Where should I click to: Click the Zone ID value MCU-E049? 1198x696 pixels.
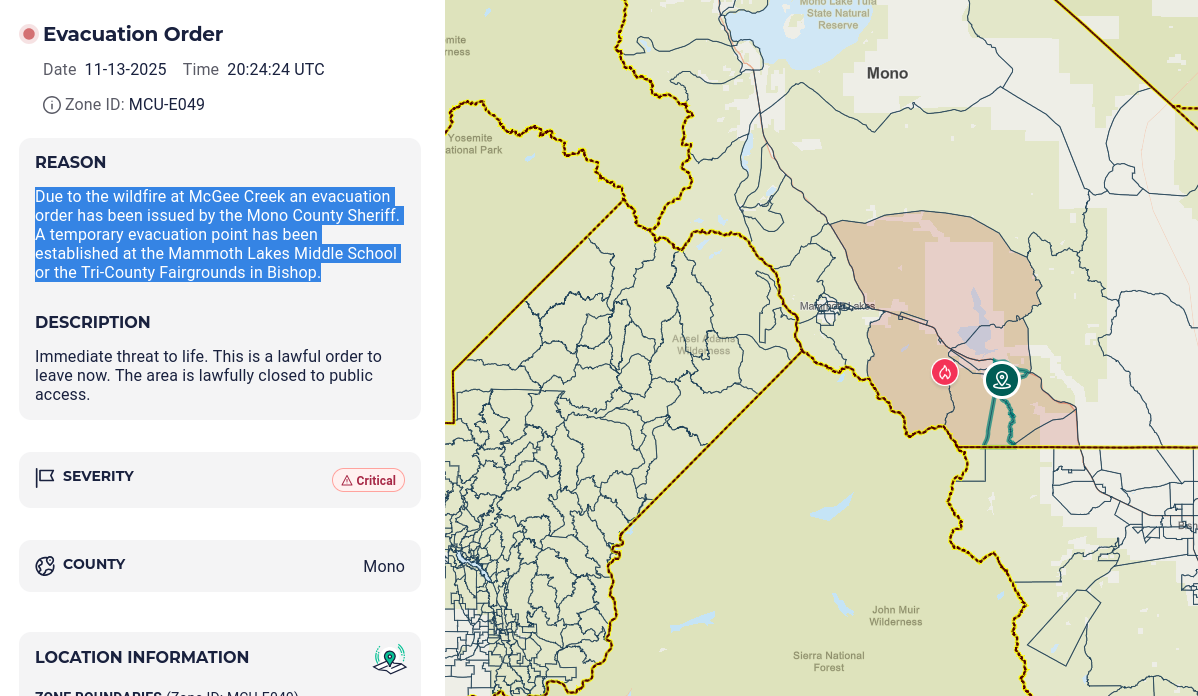click(x=167, y=105)
